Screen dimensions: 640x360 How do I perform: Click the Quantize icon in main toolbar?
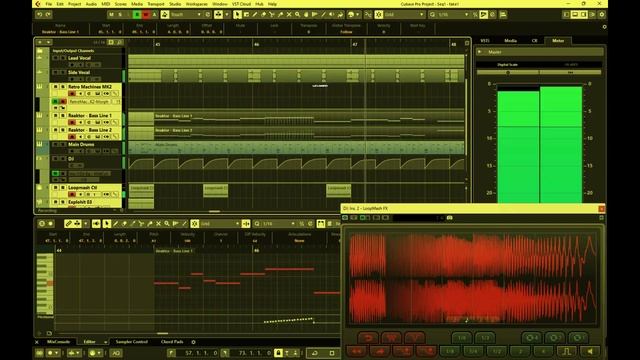[x=432, y=15]
